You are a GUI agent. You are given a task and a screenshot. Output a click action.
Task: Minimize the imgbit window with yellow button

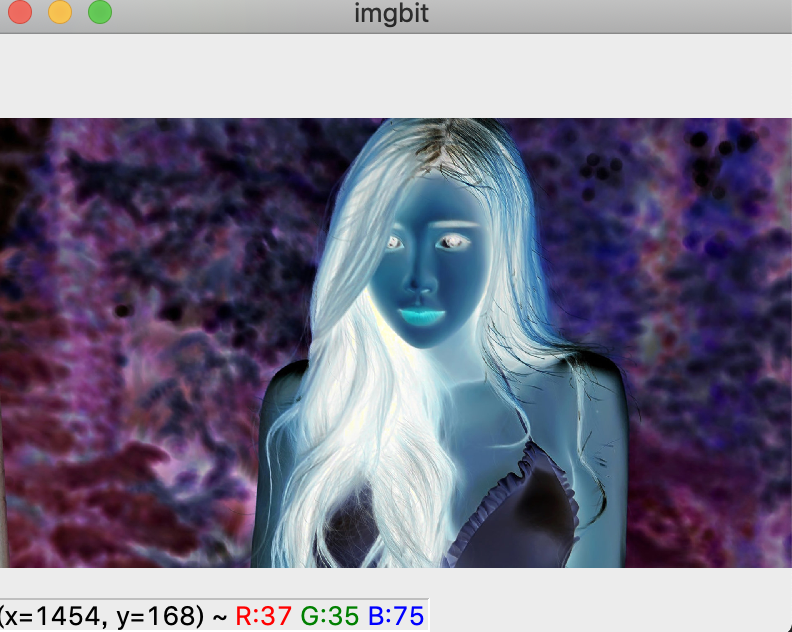click(x=60, y=12)
